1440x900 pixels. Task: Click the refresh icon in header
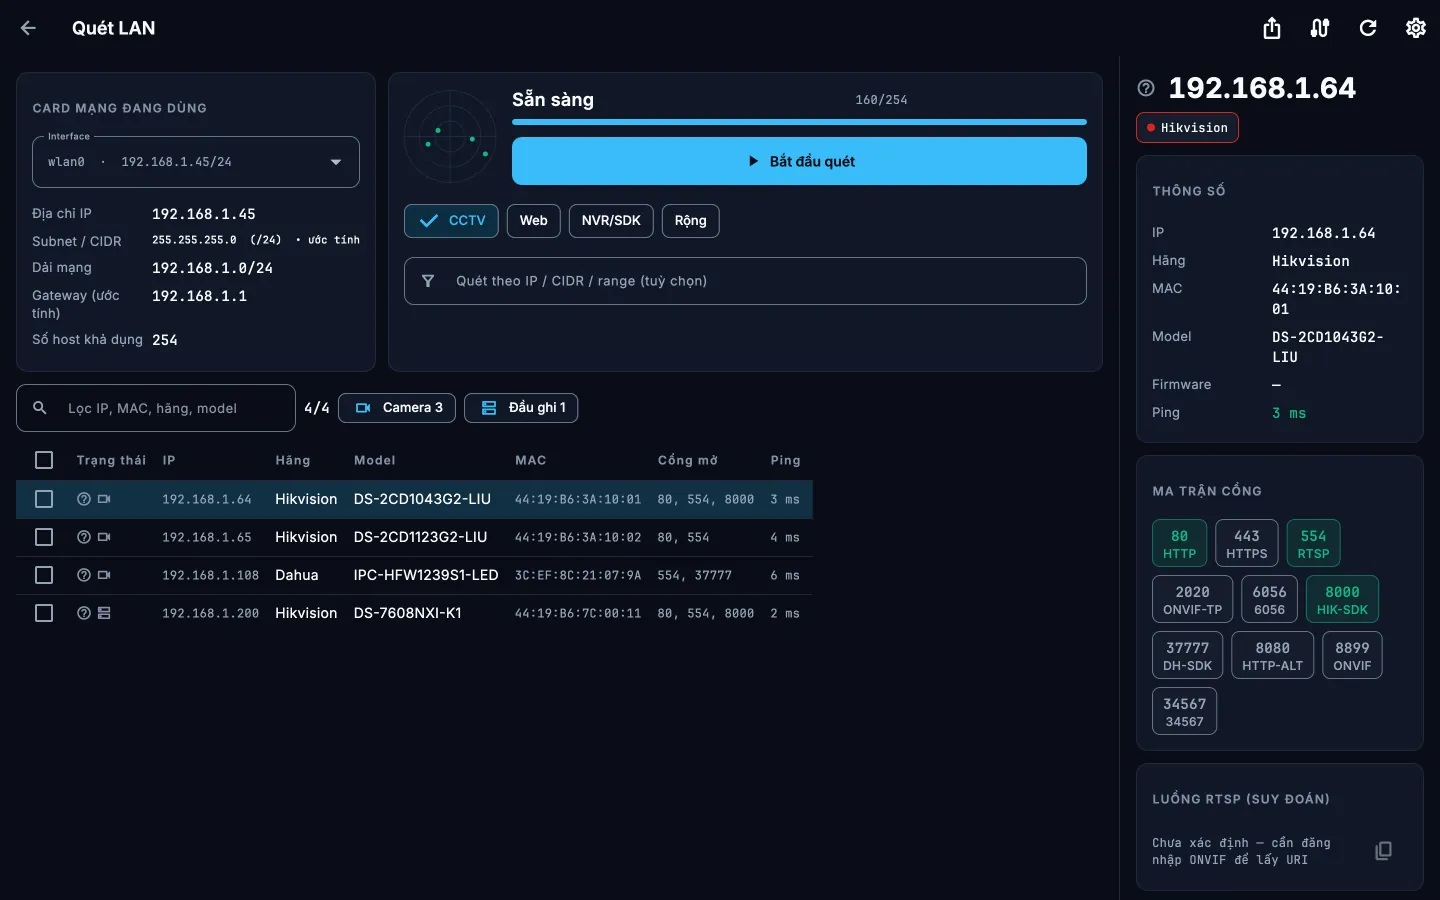[1368, 28]
